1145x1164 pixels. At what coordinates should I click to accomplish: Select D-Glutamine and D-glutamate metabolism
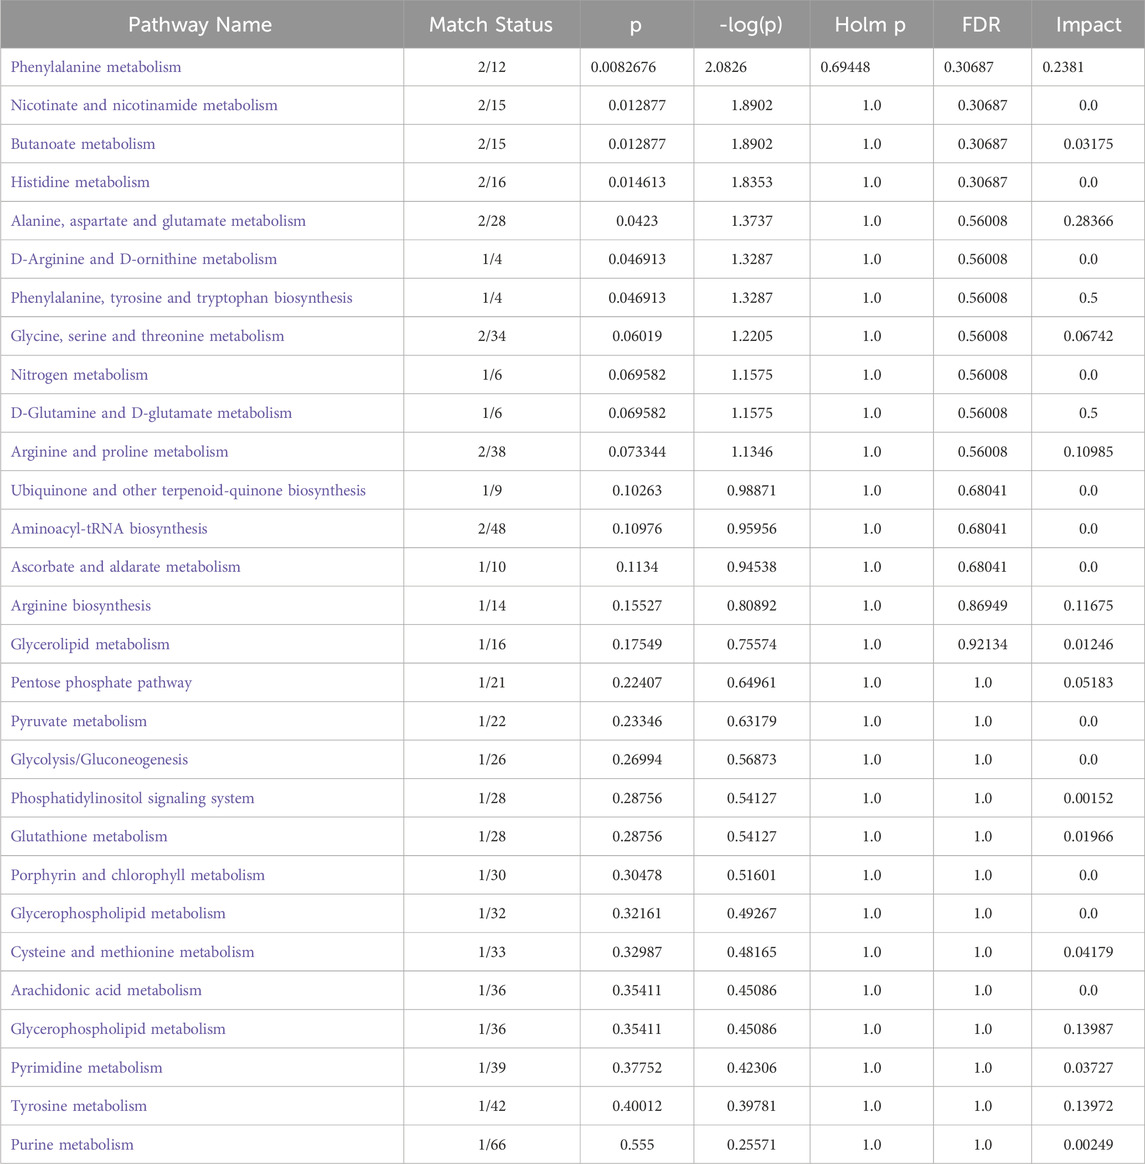[x=151, y=413]
